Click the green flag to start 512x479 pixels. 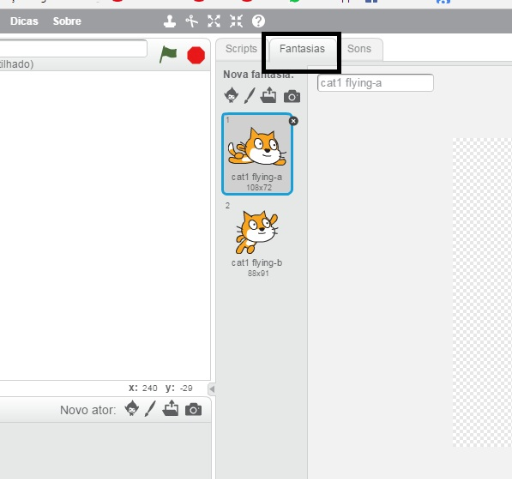pyautogui.click(x=168, y=55)
